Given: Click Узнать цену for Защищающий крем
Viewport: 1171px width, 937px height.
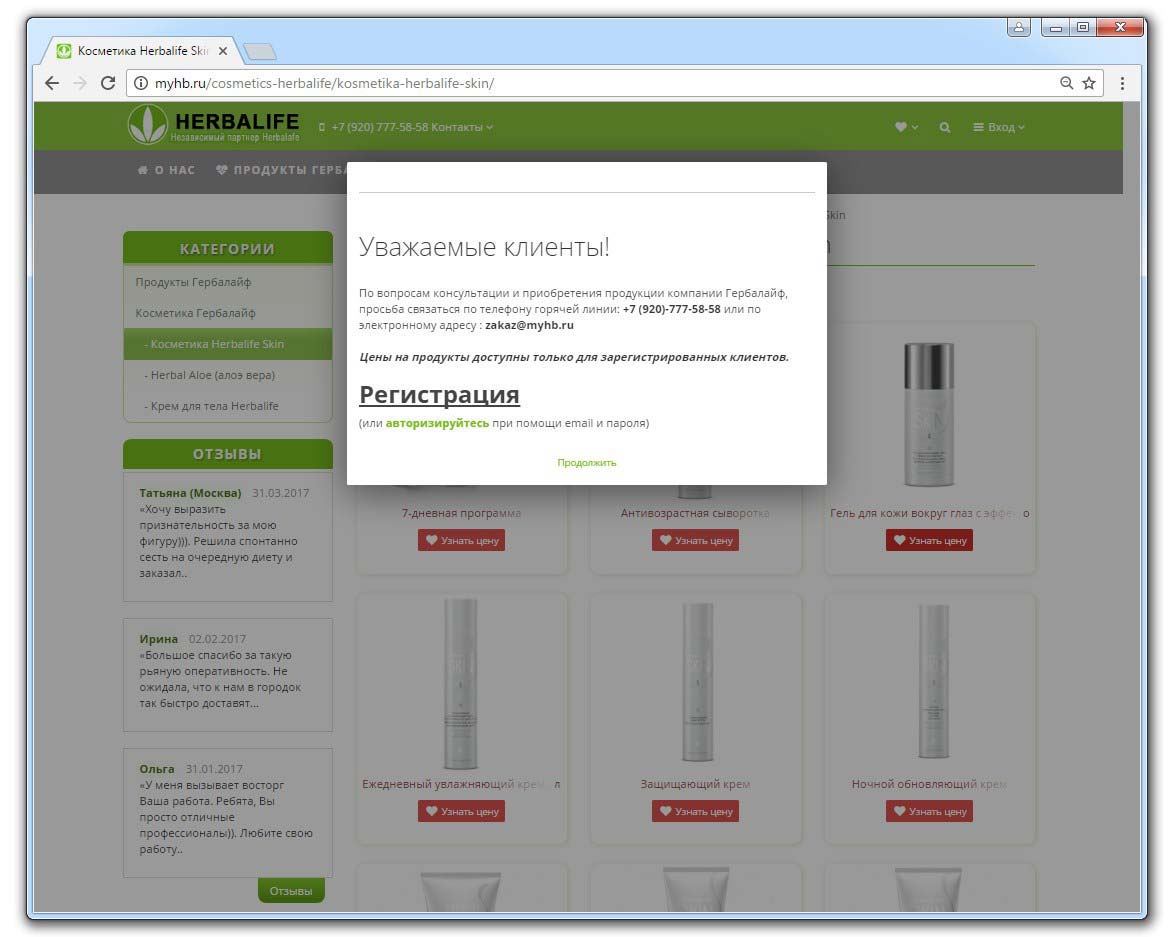Looking at the screenshot, I should [x=695, y=812].
